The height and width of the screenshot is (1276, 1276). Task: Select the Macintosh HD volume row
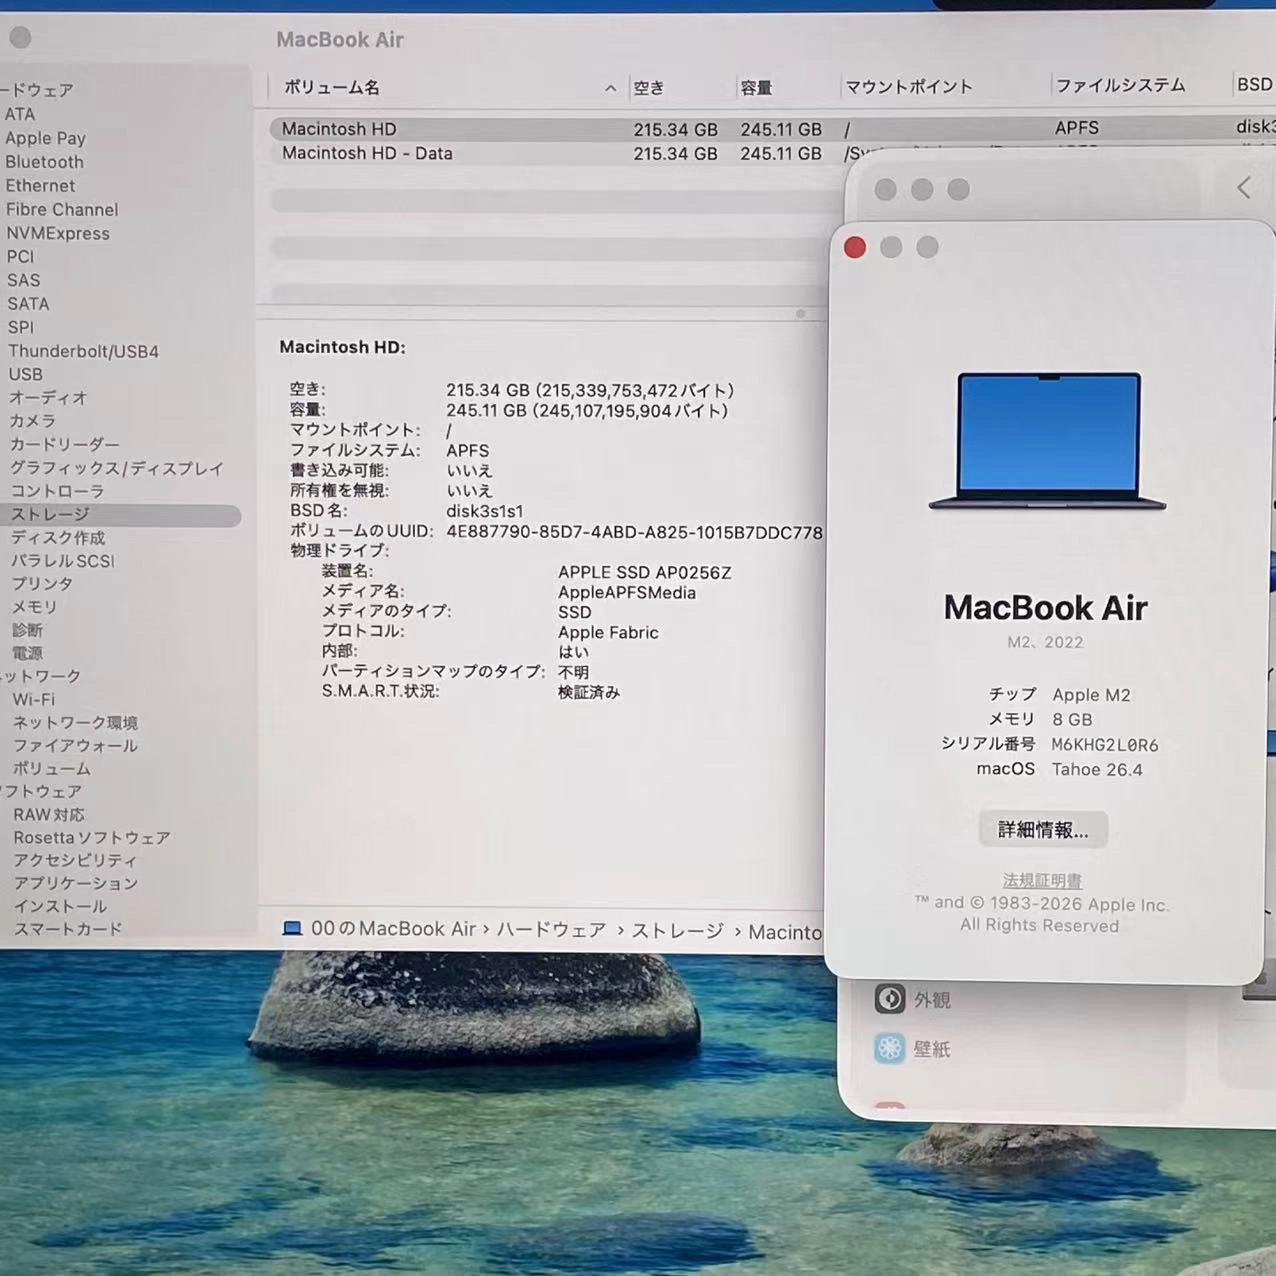450,128
